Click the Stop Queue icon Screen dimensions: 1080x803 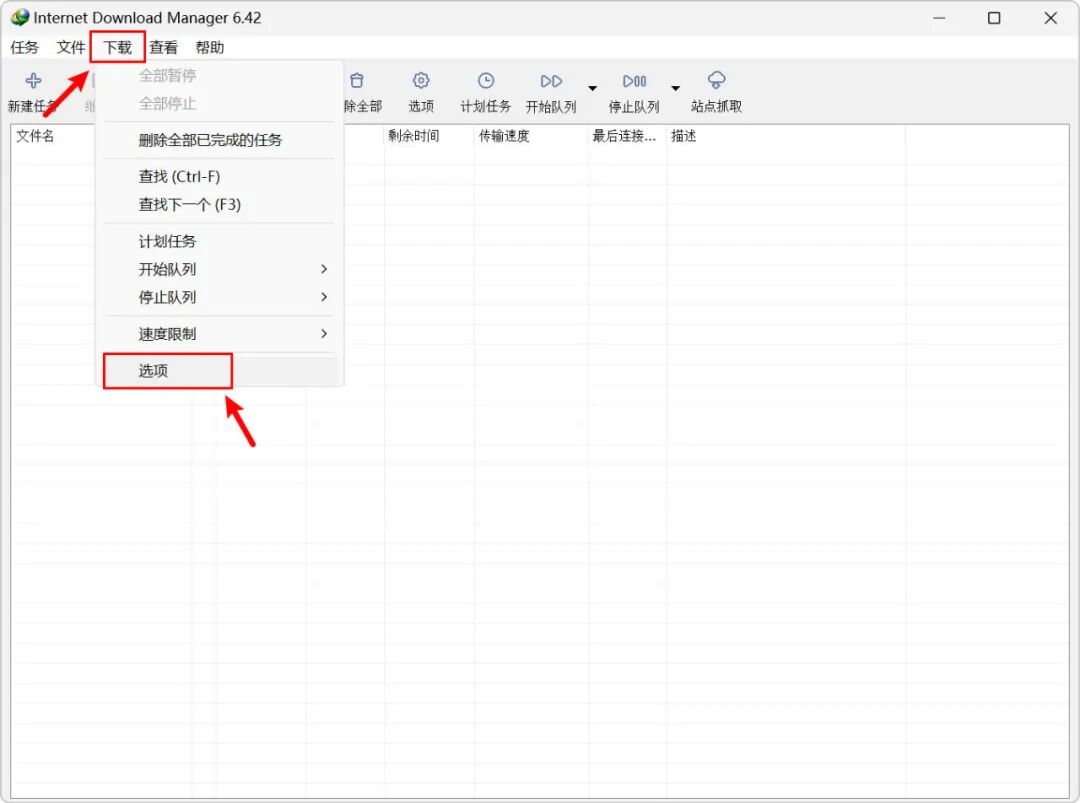(x=634, y=81)
